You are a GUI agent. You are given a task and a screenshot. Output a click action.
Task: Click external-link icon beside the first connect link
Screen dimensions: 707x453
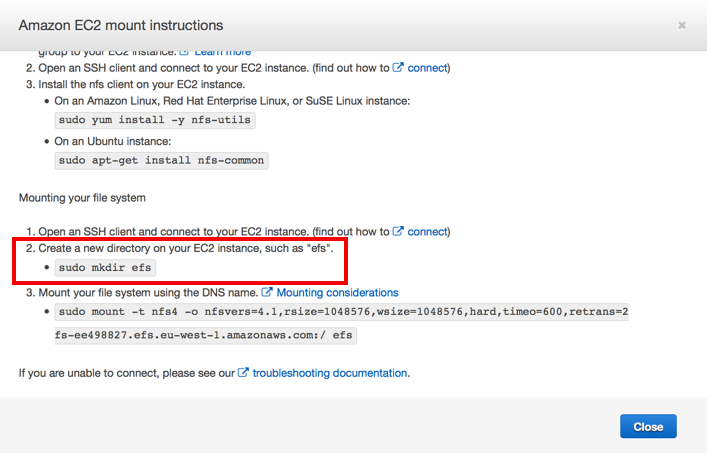(399, 68)
